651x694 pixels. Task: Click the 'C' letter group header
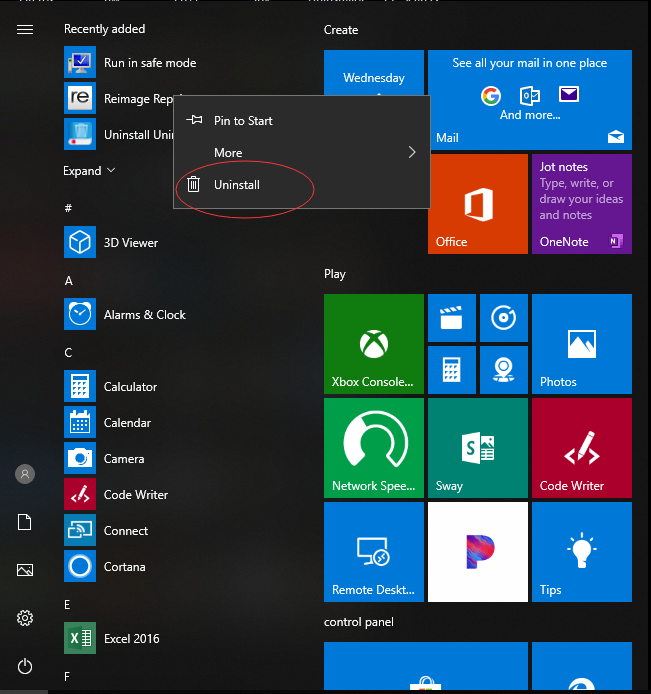click(x=68, y=353)
